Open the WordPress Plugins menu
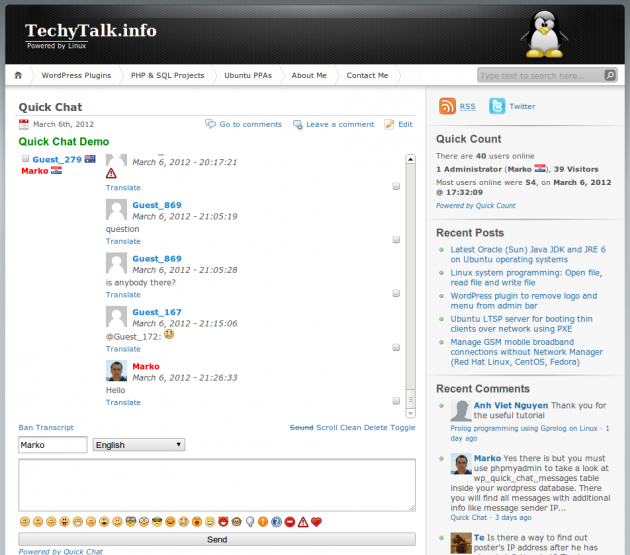The image size is (630, 555). [x=76, y=75]
